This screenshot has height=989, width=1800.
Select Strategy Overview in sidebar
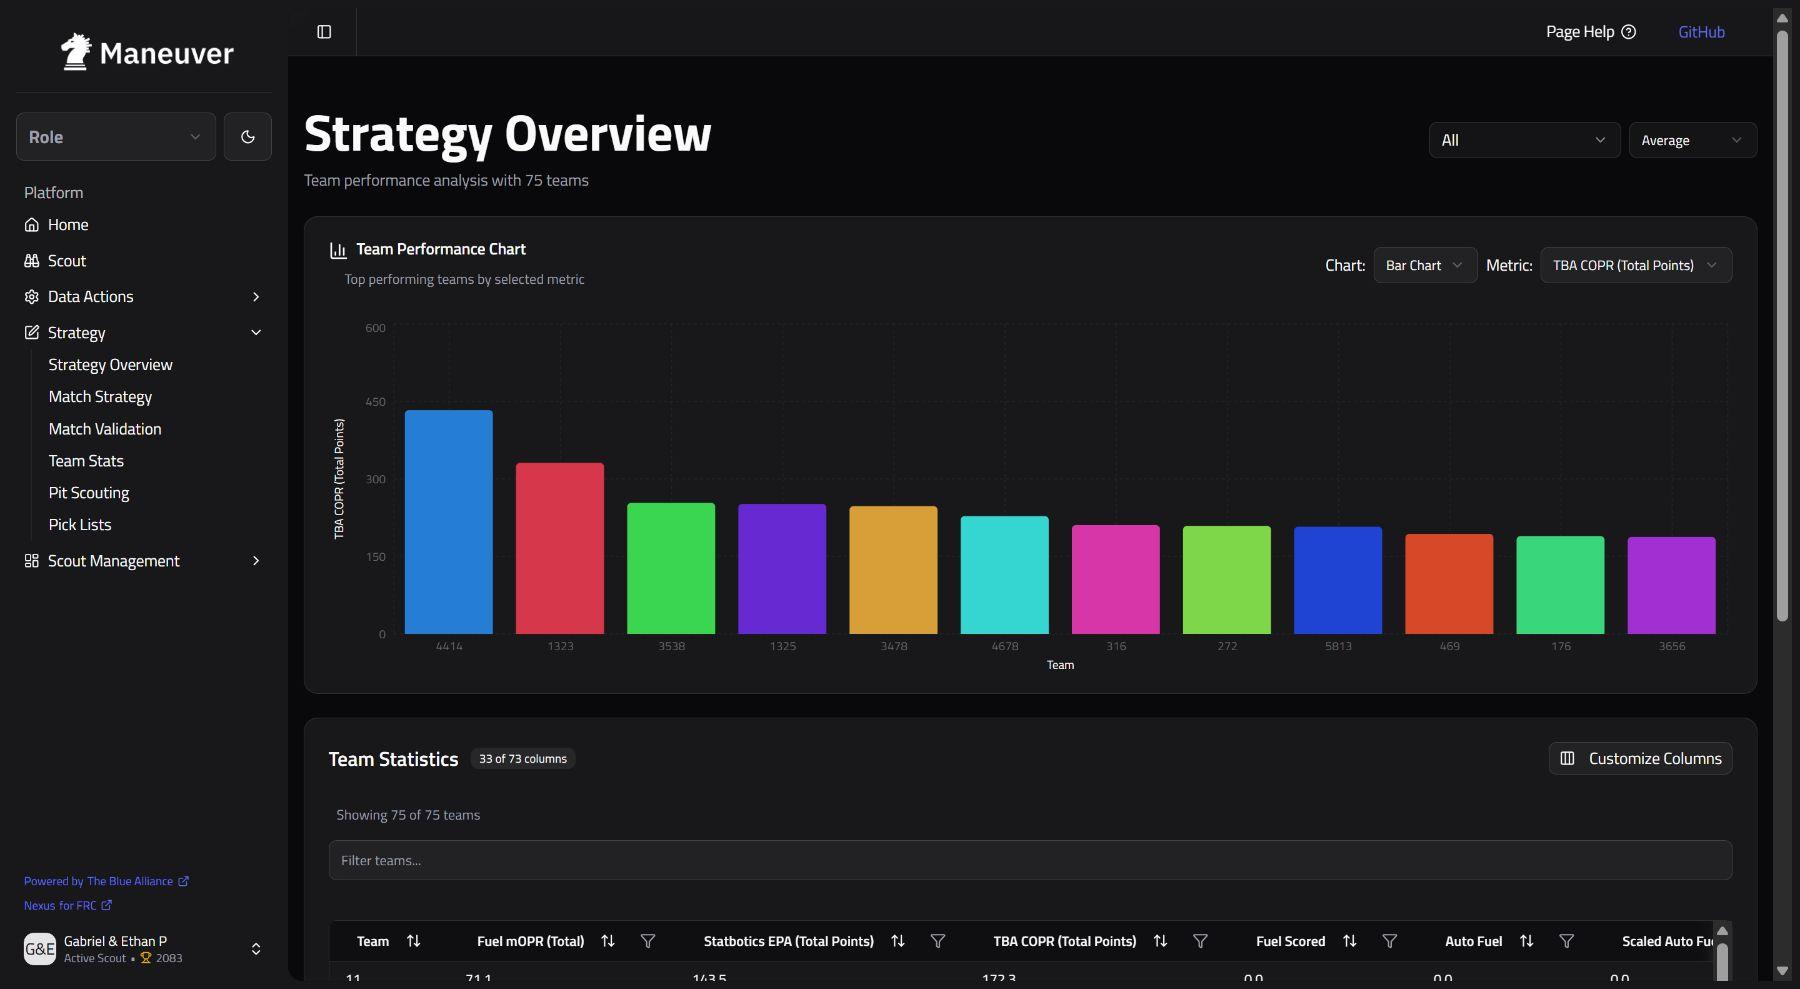pos(110,365)
